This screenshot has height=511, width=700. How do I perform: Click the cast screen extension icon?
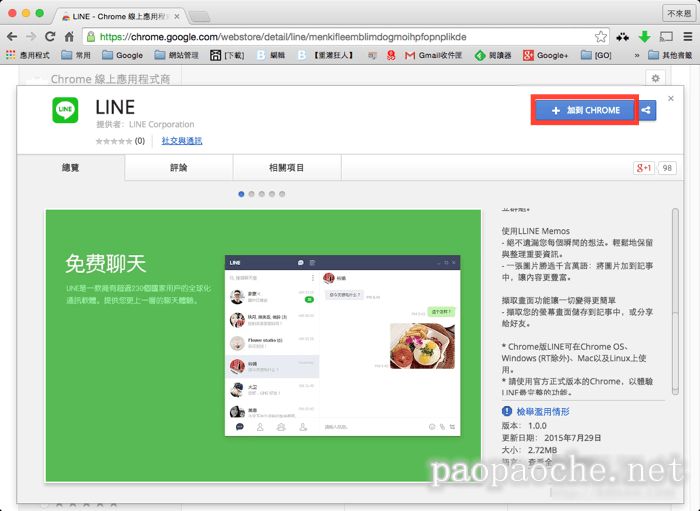666,37
